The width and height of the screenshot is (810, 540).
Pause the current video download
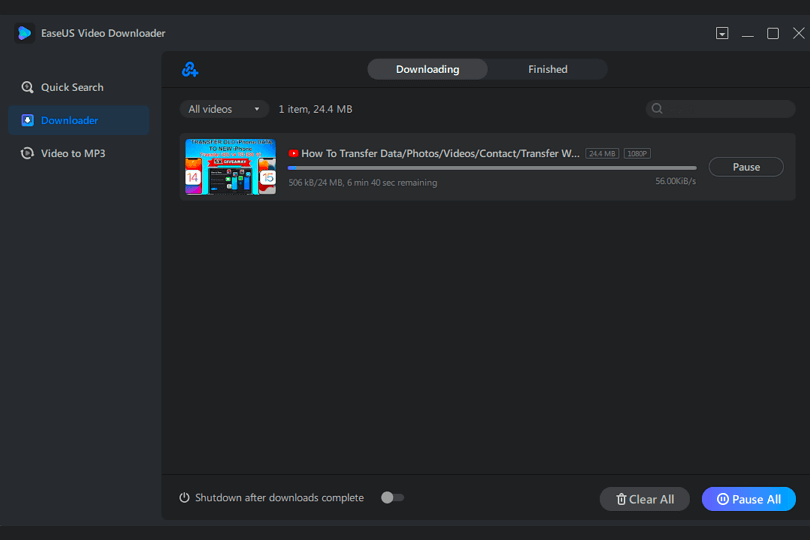[x=745, y=167]
